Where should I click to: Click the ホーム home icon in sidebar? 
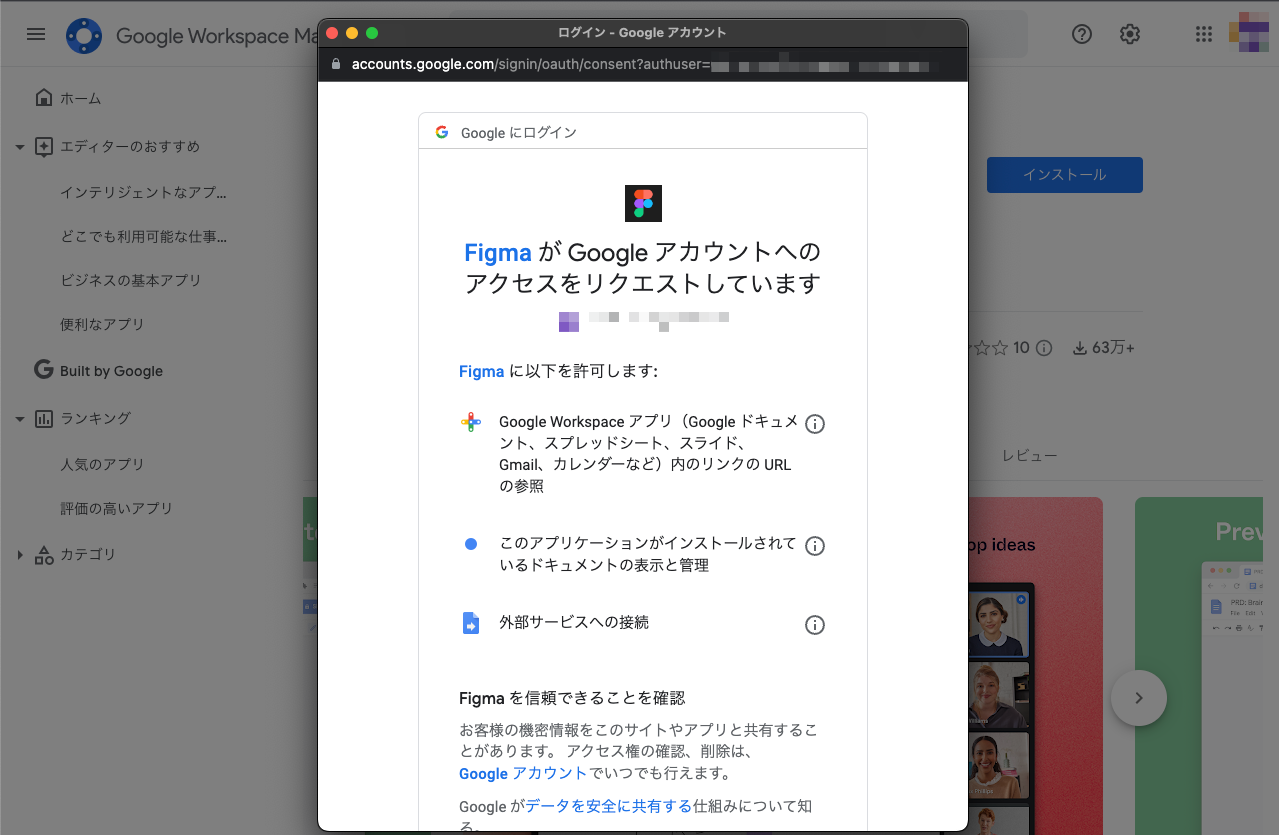(x=43, y=98)
